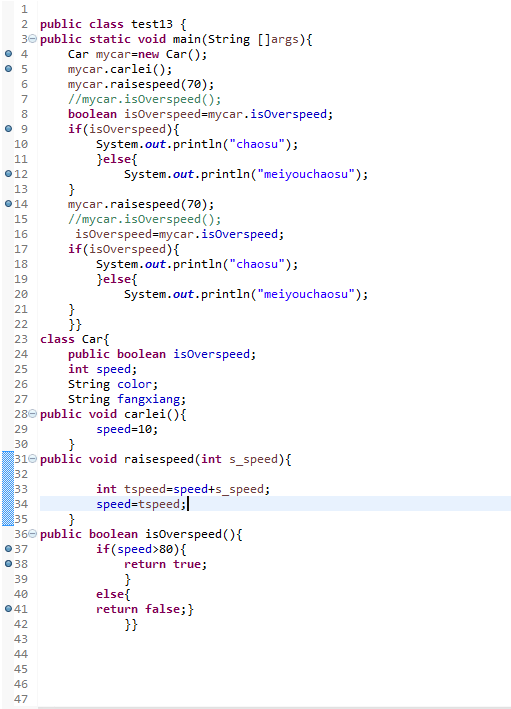Click 'mycar.raisespeed(70);' on line 14

[141, 204]
